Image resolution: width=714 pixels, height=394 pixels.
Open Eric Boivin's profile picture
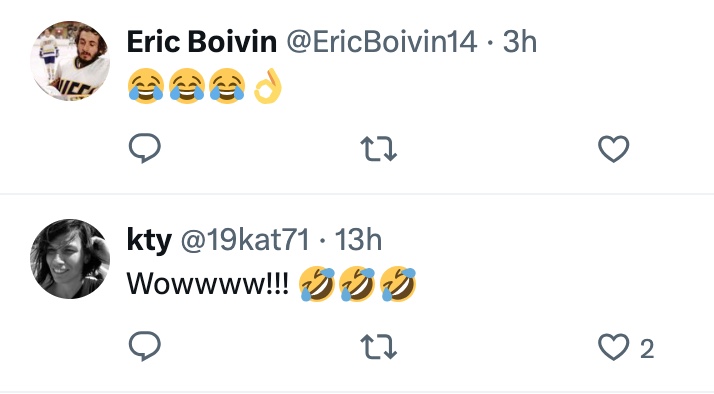tap(70, 61)
